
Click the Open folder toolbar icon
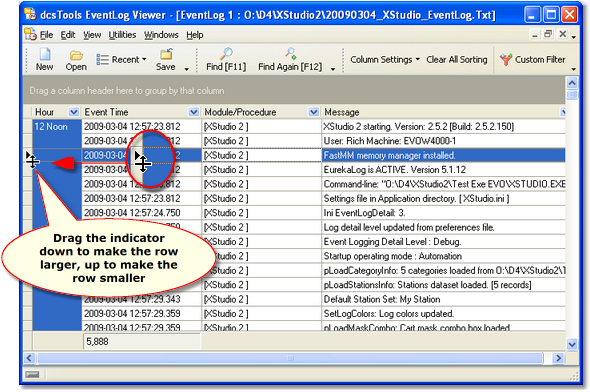pyautogui.click(x=76, y=55)
